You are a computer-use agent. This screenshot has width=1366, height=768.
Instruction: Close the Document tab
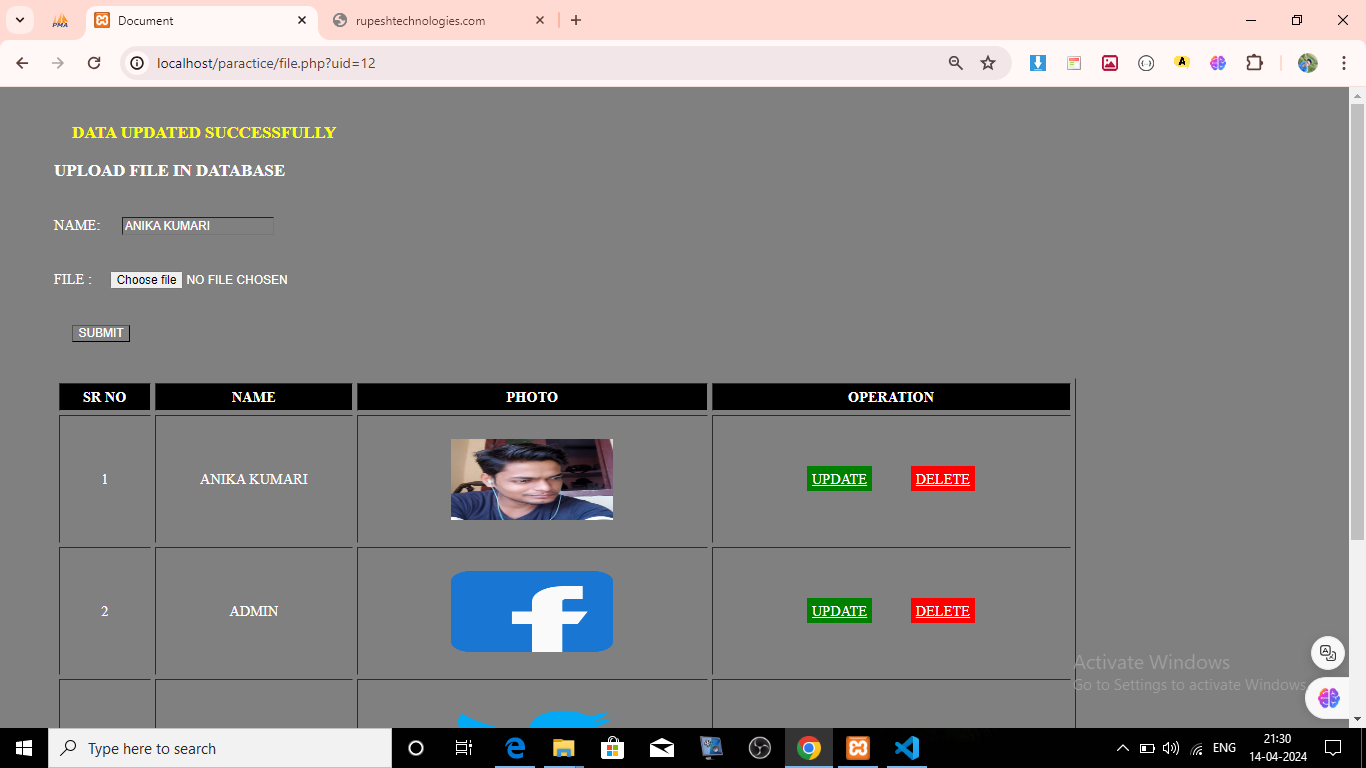click(x=302, y=20)
